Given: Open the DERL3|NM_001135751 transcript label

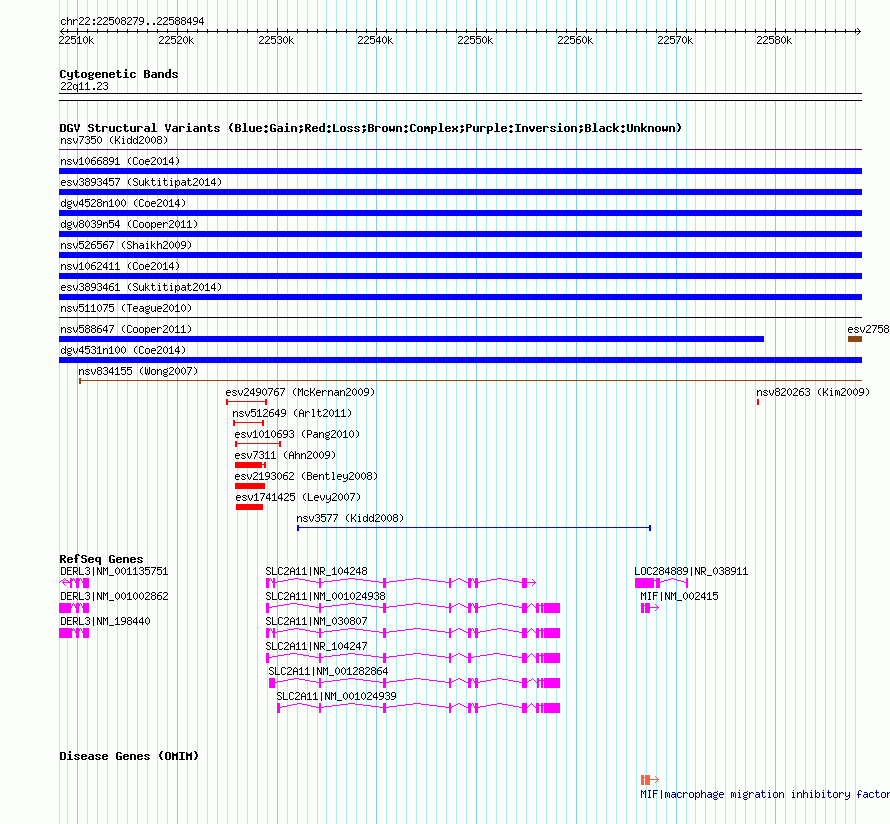Looking at the screenshot, I should click(114, 571).
